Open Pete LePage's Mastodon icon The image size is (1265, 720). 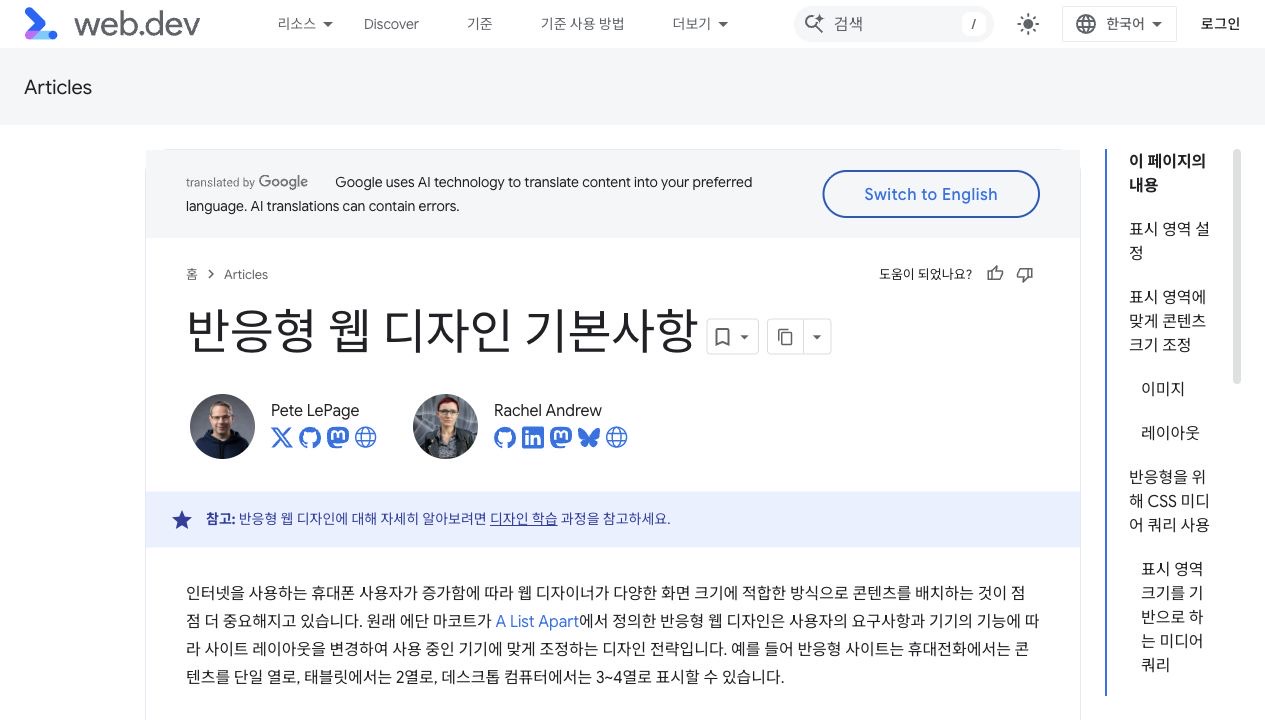[x=338, y=437]
